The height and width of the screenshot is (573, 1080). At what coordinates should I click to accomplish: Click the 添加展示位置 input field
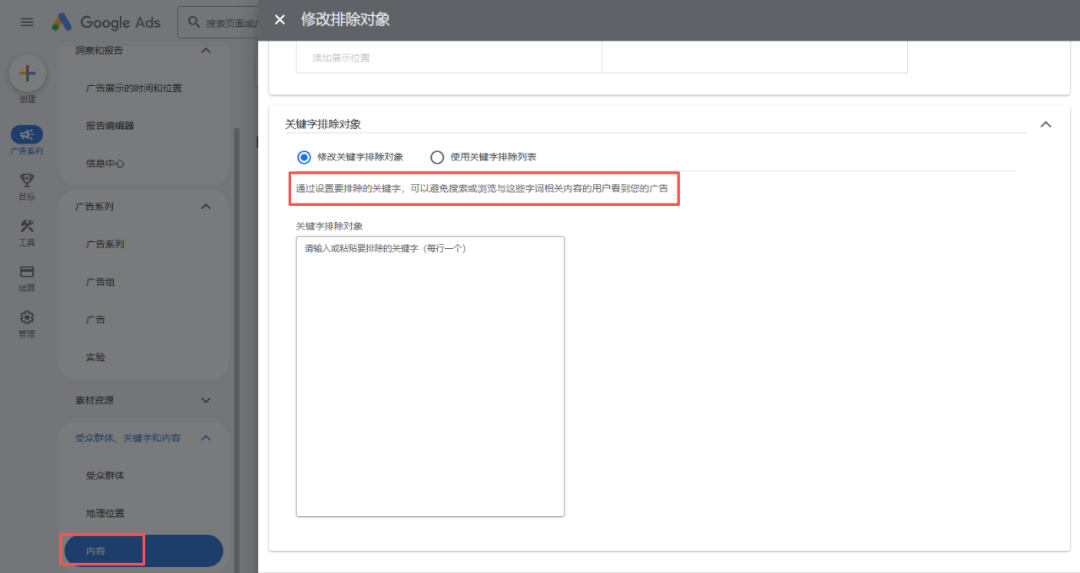(x=449, y=58)
